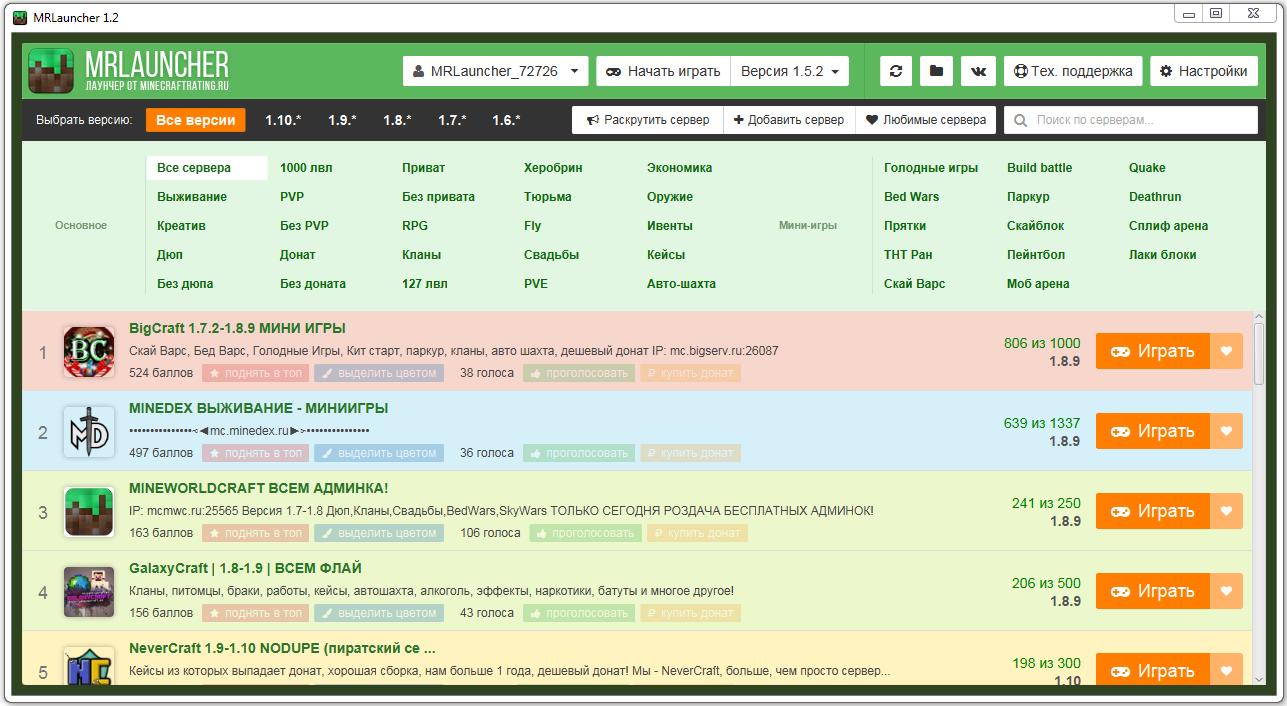Expand the MRLauncher_72726 account dropdown
The image size is (1287, 706).
tap(495, 71)
